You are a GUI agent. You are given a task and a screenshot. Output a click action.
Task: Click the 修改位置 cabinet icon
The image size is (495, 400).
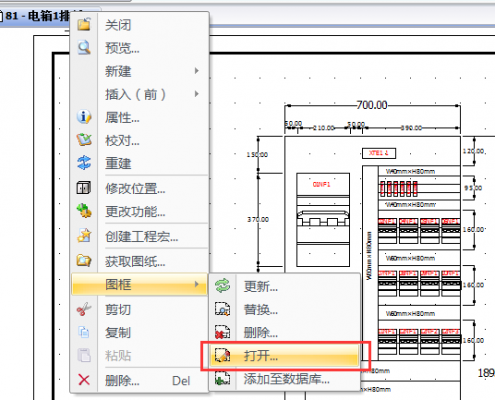(84, 188)
